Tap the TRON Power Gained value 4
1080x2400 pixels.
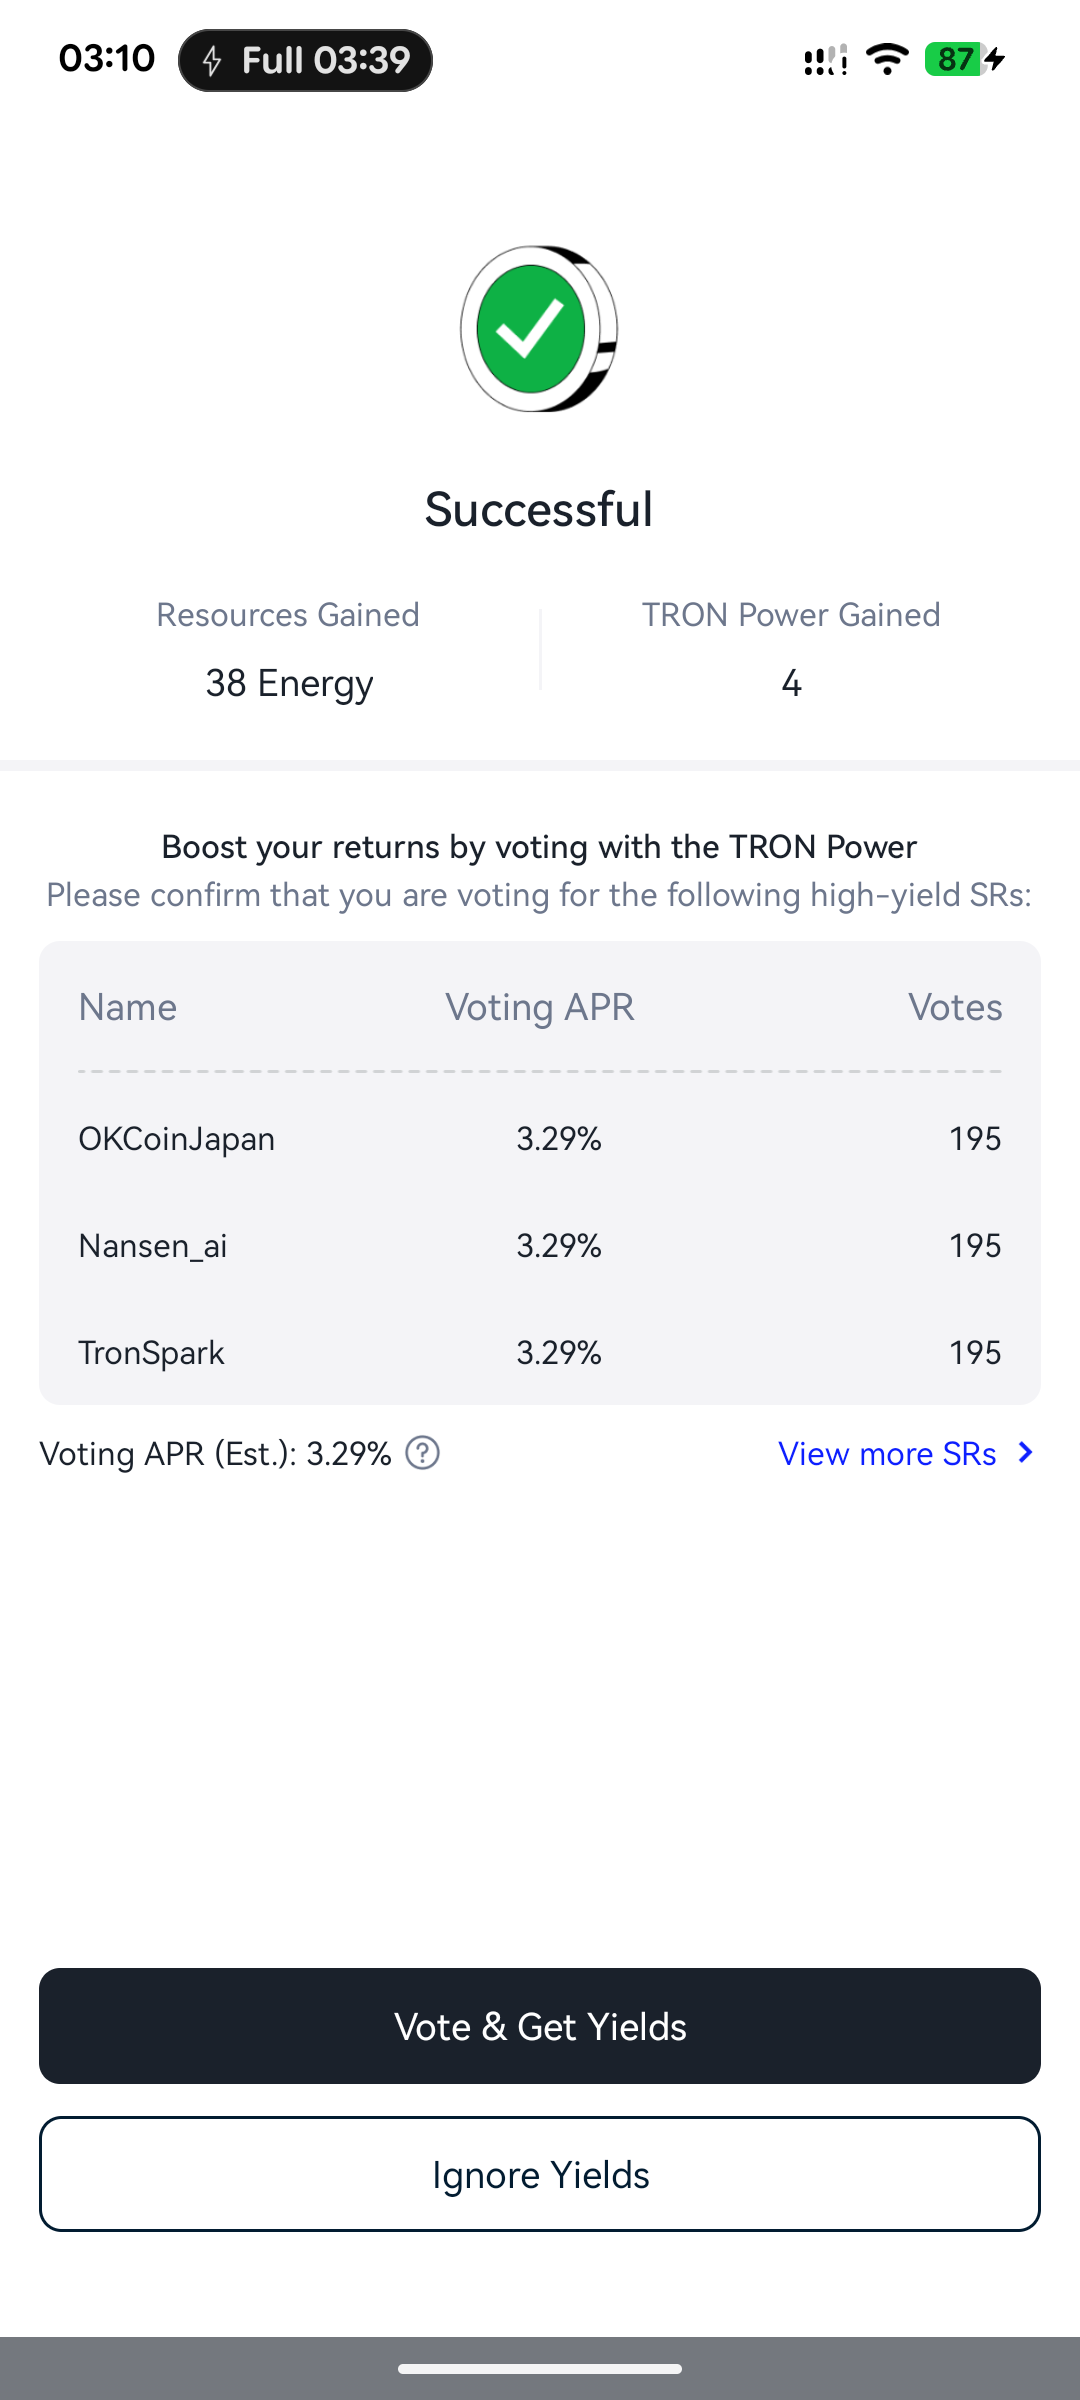click(x=791, y=683)
